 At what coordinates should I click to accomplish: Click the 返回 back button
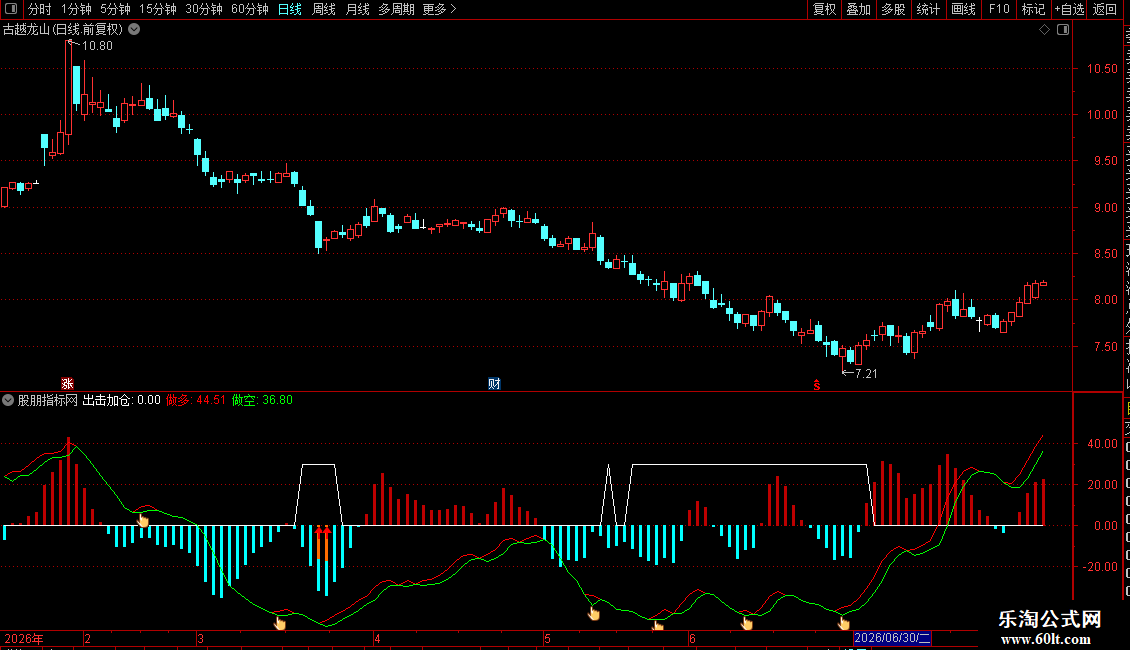[1105, 9]
